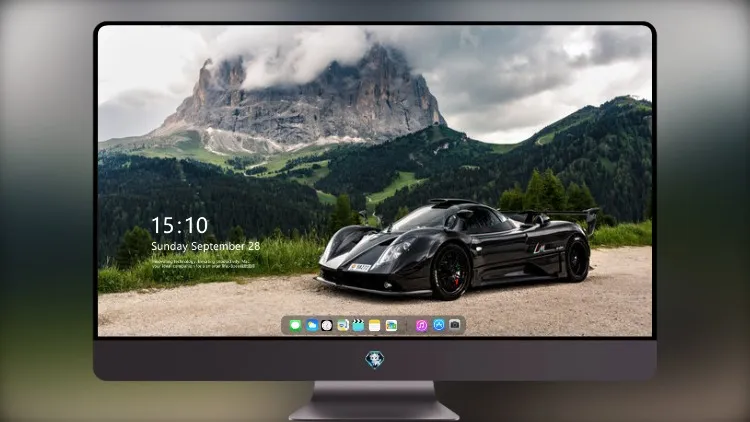Open the blue App Store icon
The image size is (750, 422).
point(439,325)
